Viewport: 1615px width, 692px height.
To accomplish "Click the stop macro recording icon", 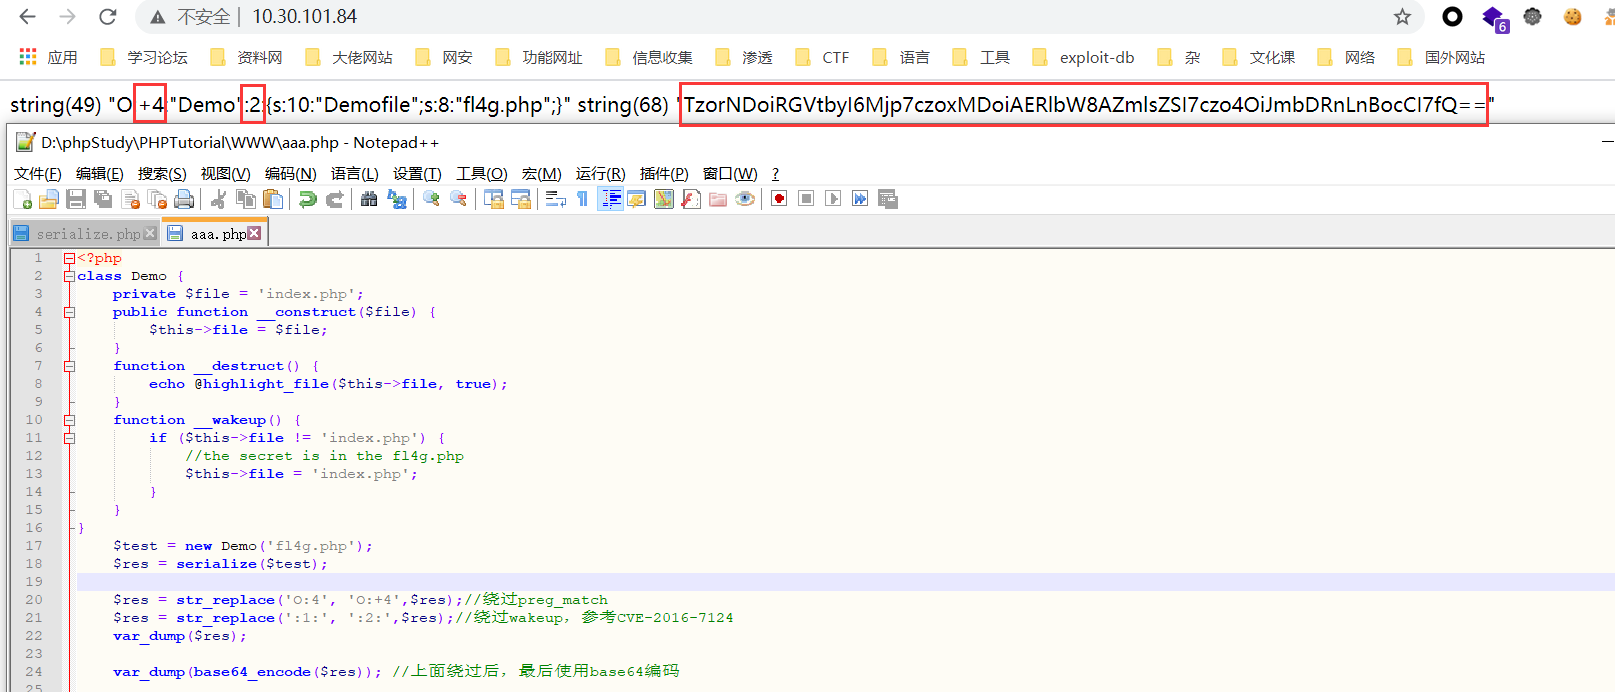I will click(806, 199).
